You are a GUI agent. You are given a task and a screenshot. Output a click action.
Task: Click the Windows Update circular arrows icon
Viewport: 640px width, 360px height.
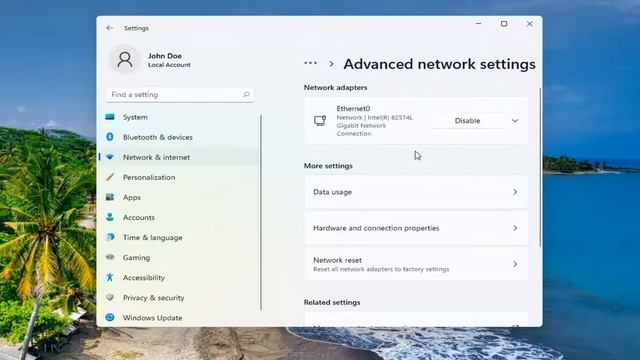[x=110, y=317]
